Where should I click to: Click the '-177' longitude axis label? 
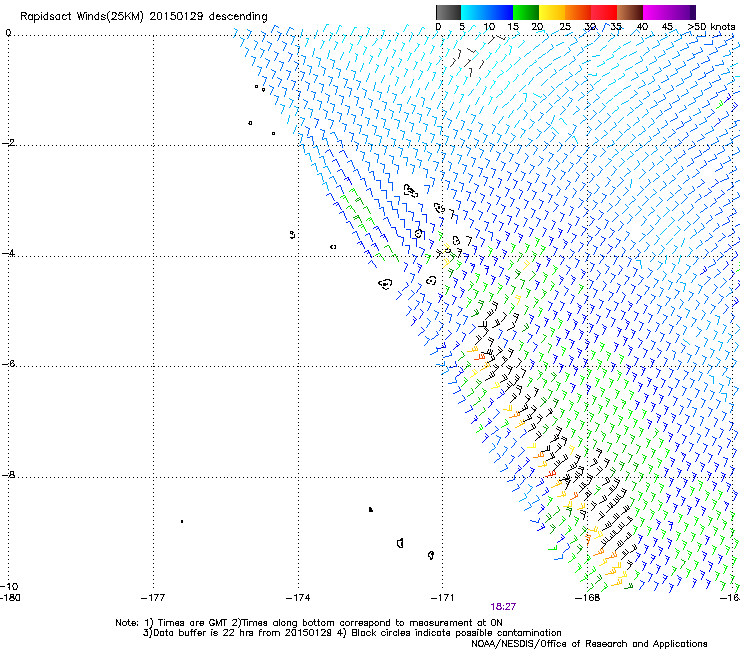coord(153,598)
